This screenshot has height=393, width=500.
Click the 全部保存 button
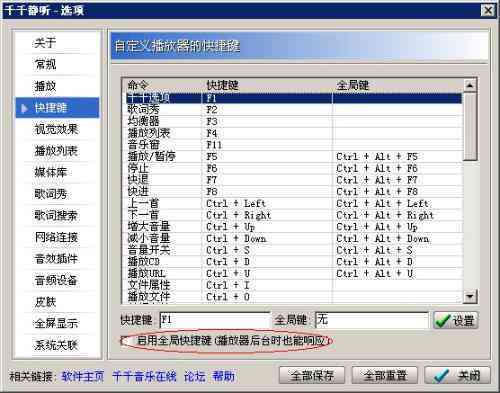tap(312, 375)
